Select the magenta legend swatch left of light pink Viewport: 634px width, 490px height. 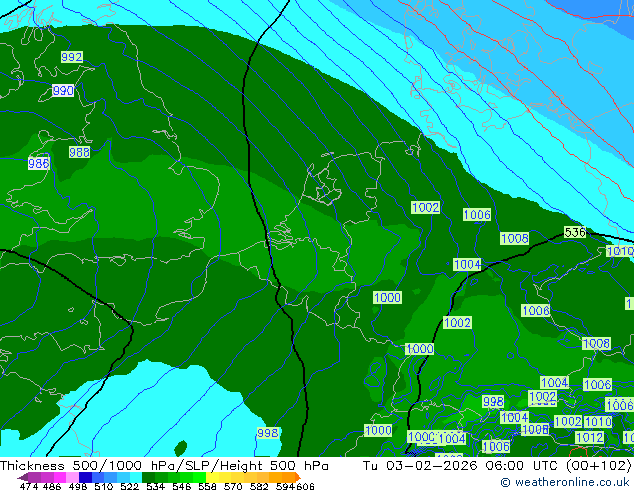point(60,477)
